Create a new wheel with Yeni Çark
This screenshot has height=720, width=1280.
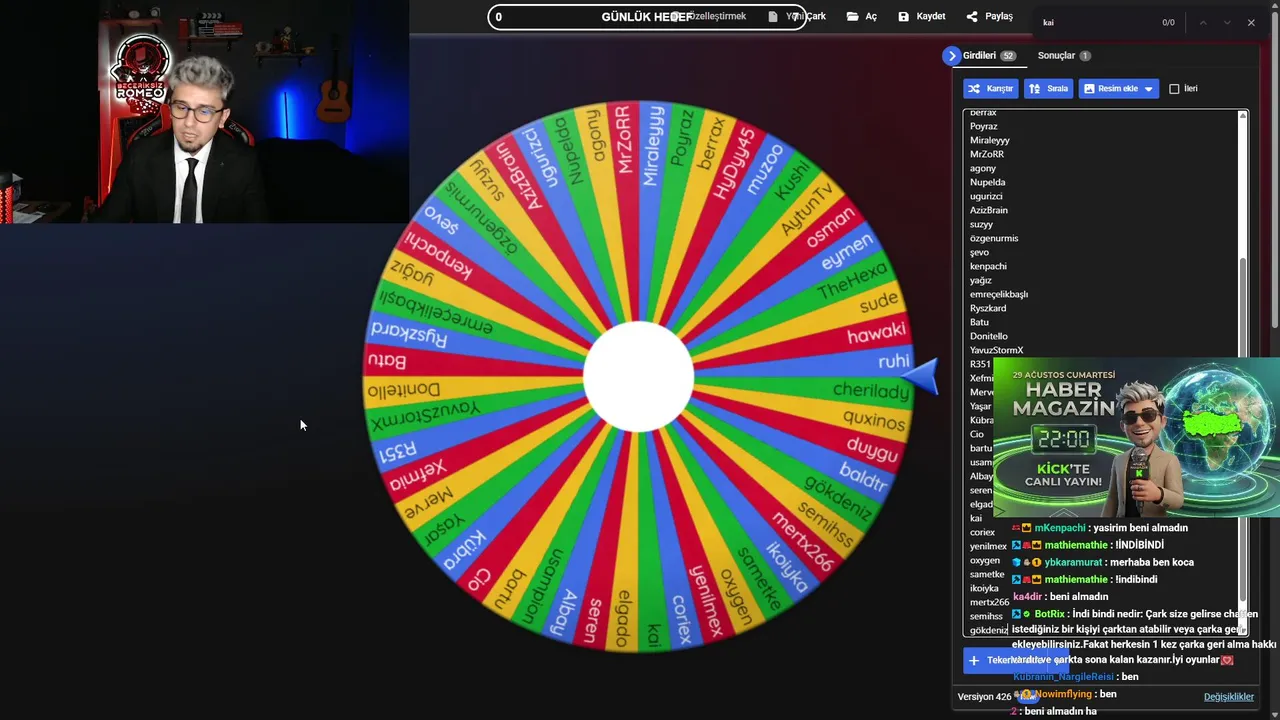click(x=797, y=16)
